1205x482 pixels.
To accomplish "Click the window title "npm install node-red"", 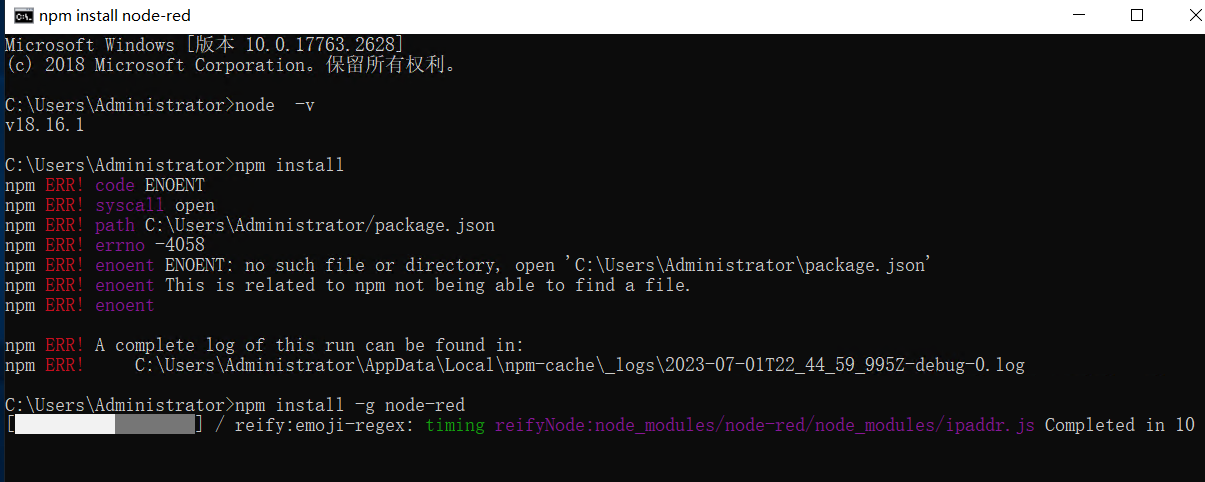I will click(115, 16).
